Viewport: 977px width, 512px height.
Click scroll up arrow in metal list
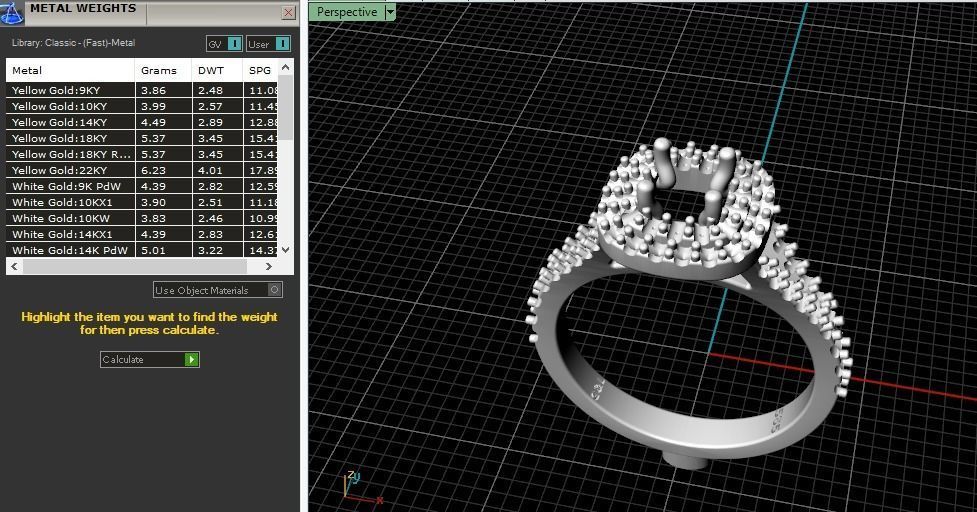click(x=285, y=67)
